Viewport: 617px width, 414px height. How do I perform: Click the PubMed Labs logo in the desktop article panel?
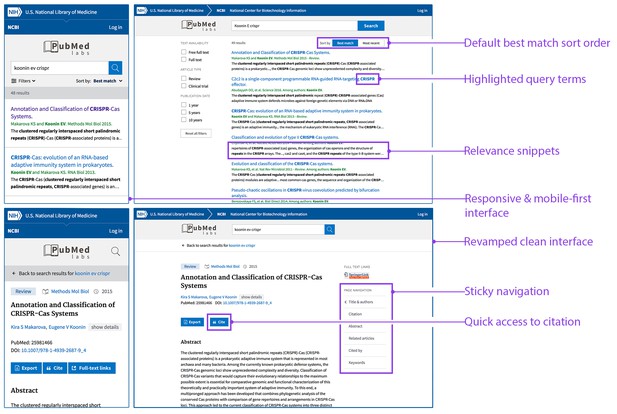click(199, 229)
